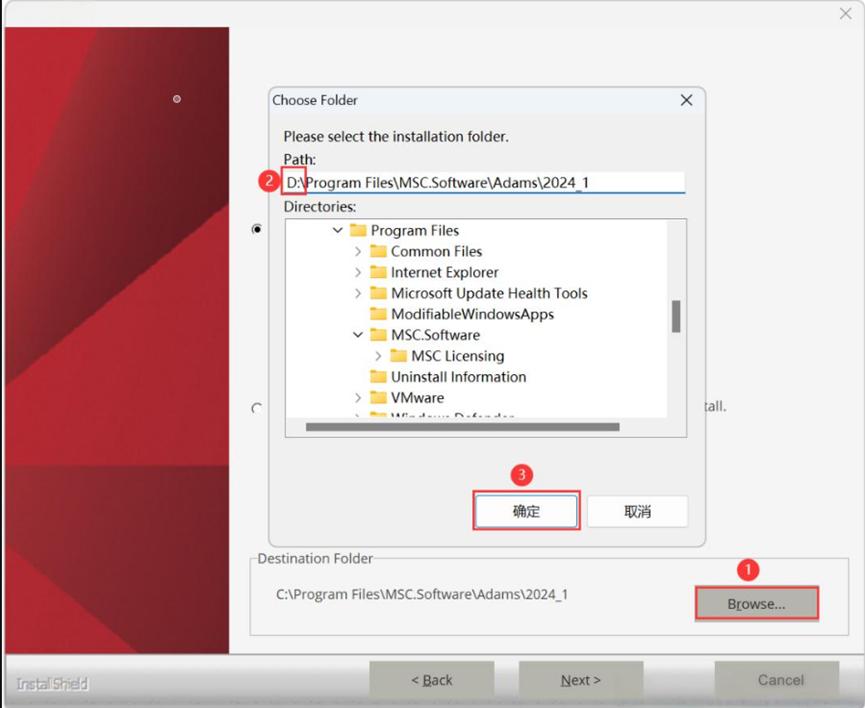Click the < Back button
This screenshot has height=708, width=865.
(x=431, y=679)
